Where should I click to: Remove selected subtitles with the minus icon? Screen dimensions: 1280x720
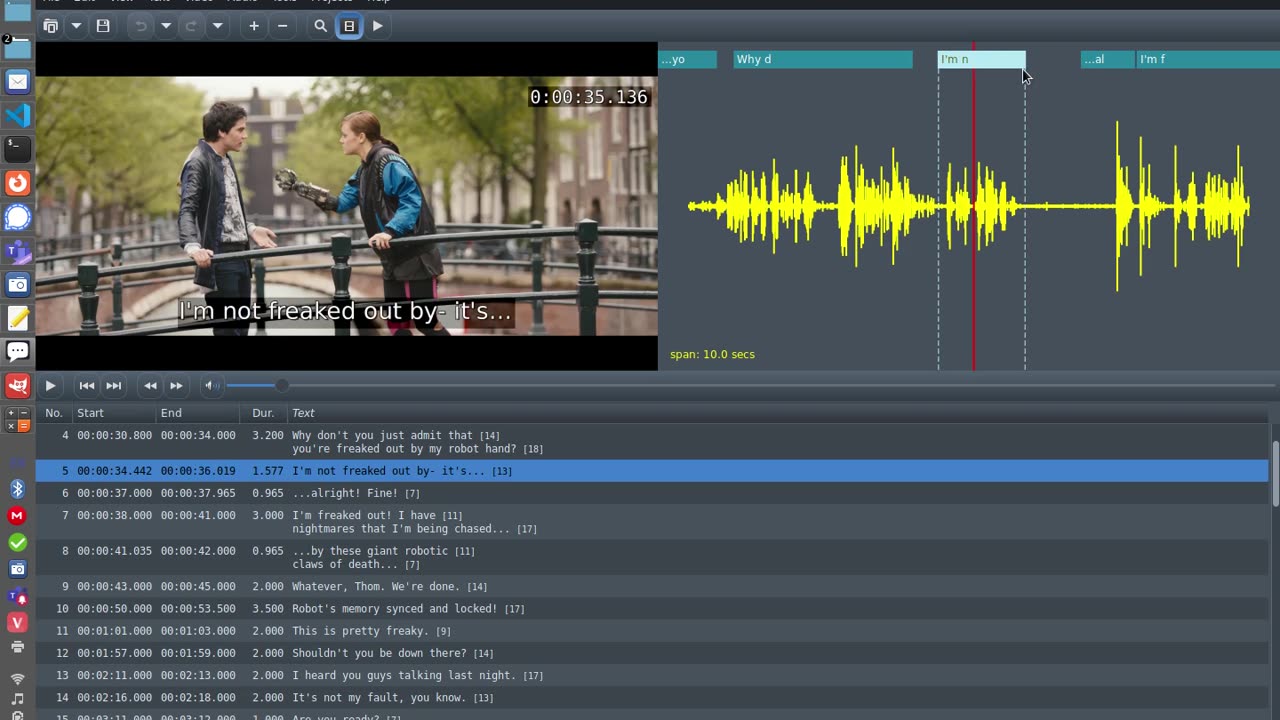click(x=283, y=26)
